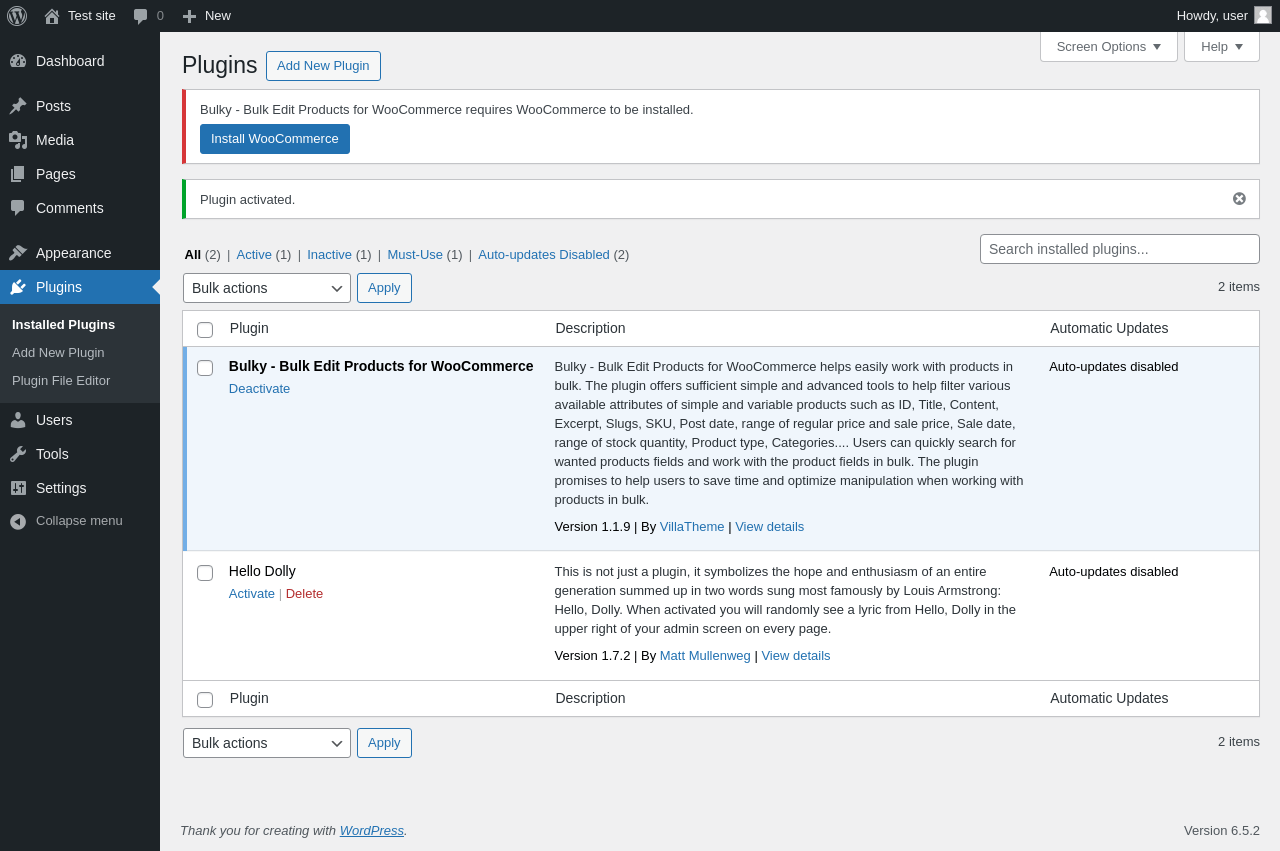1280x851 pixels.
Task: Click the home icon beside Test site
Action: (52, 16)
